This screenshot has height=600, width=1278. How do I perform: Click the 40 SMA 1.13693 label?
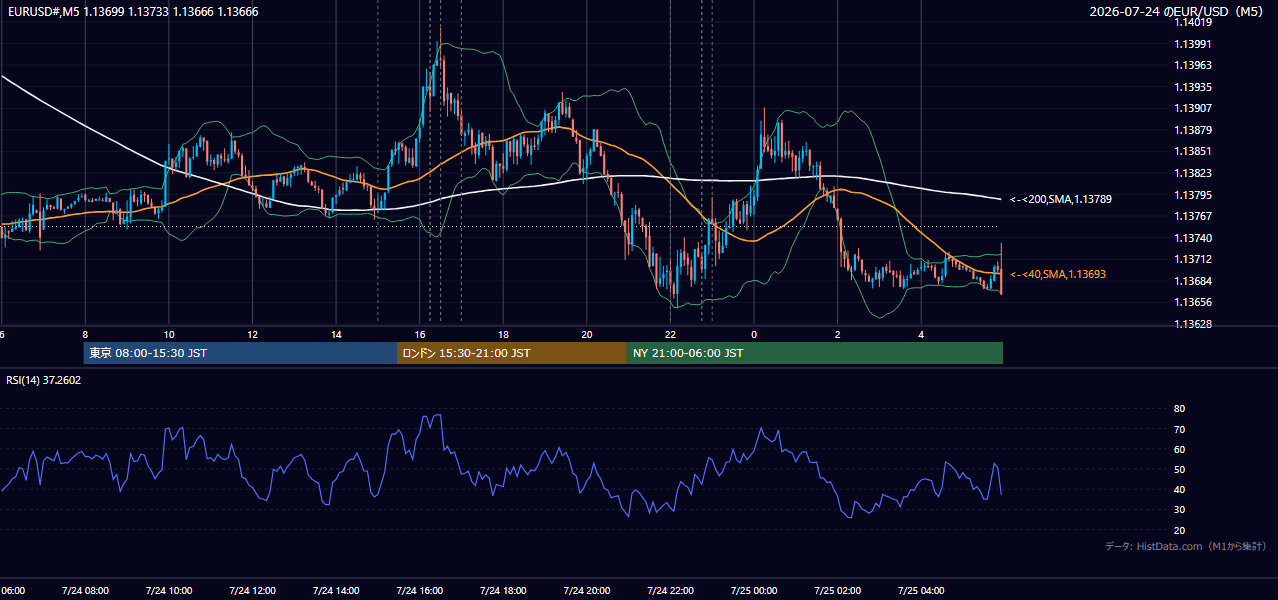click(1057, 274)
